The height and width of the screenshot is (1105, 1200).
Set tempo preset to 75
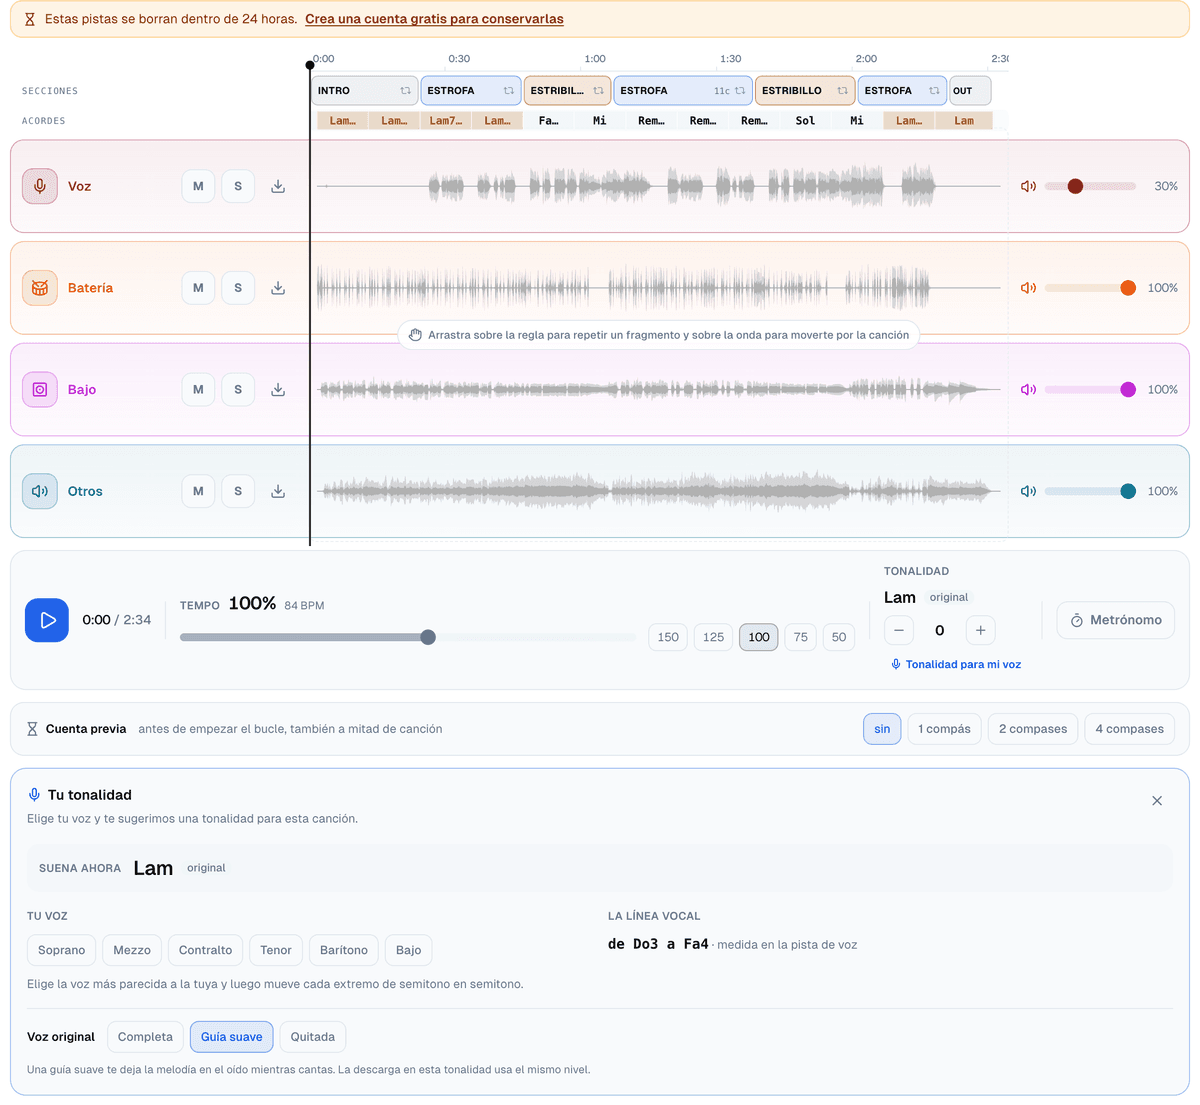[x=801, y=637]
